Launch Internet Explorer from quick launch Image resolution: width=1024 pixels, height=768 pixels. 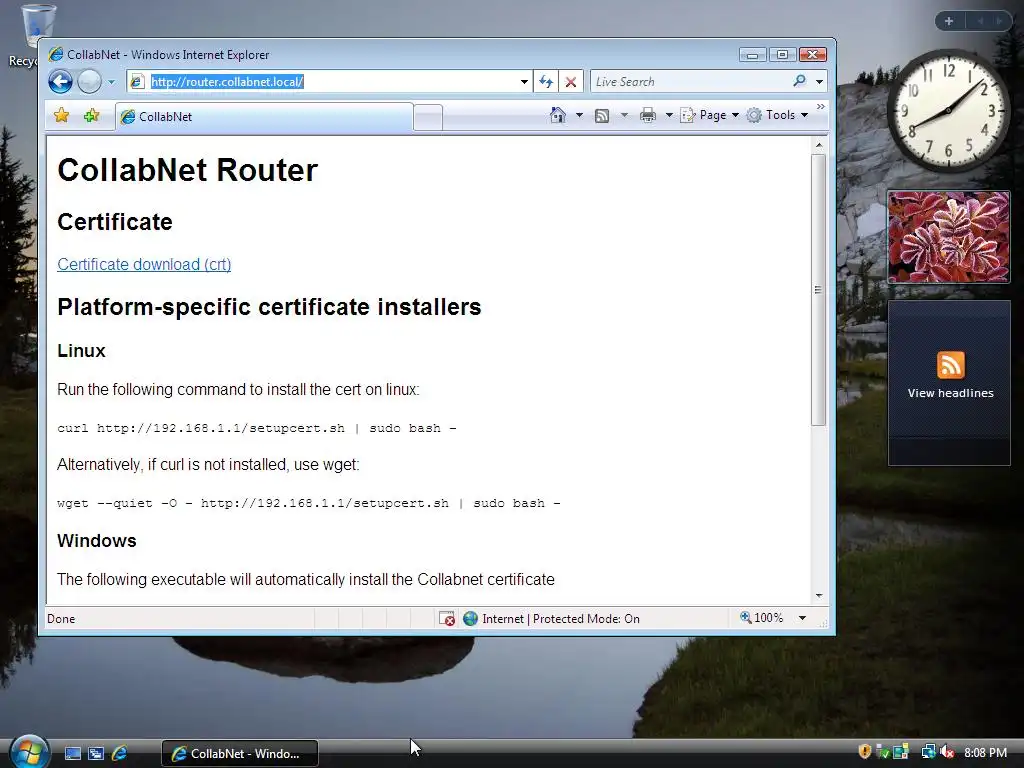[x=120, y=754]
